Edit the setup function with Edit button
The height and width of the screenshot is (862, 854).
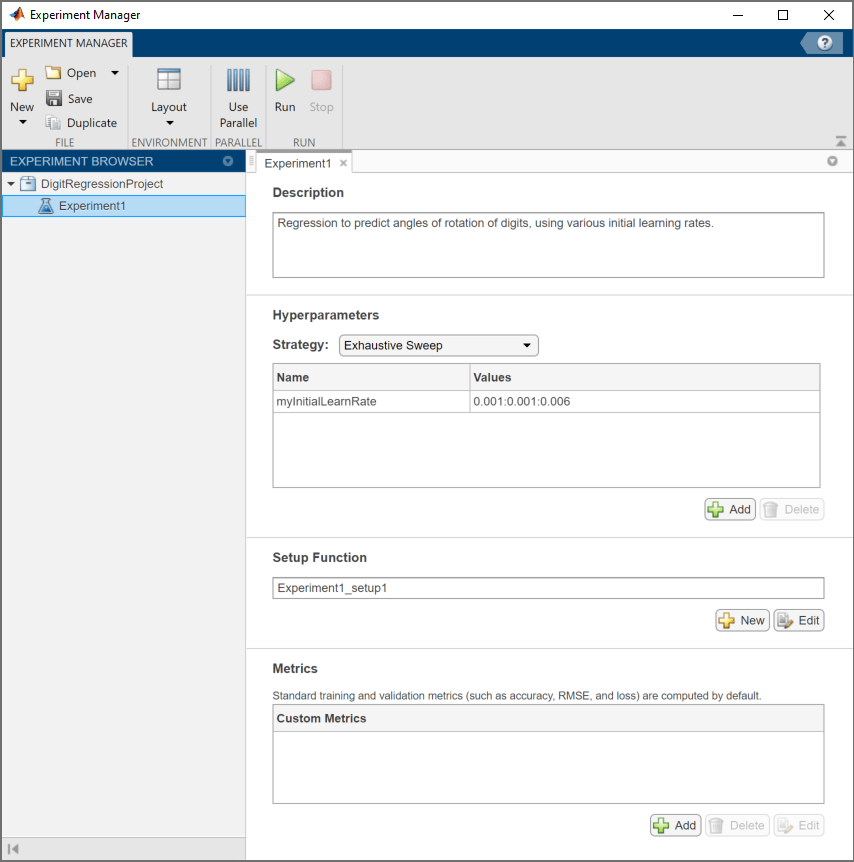798,620
